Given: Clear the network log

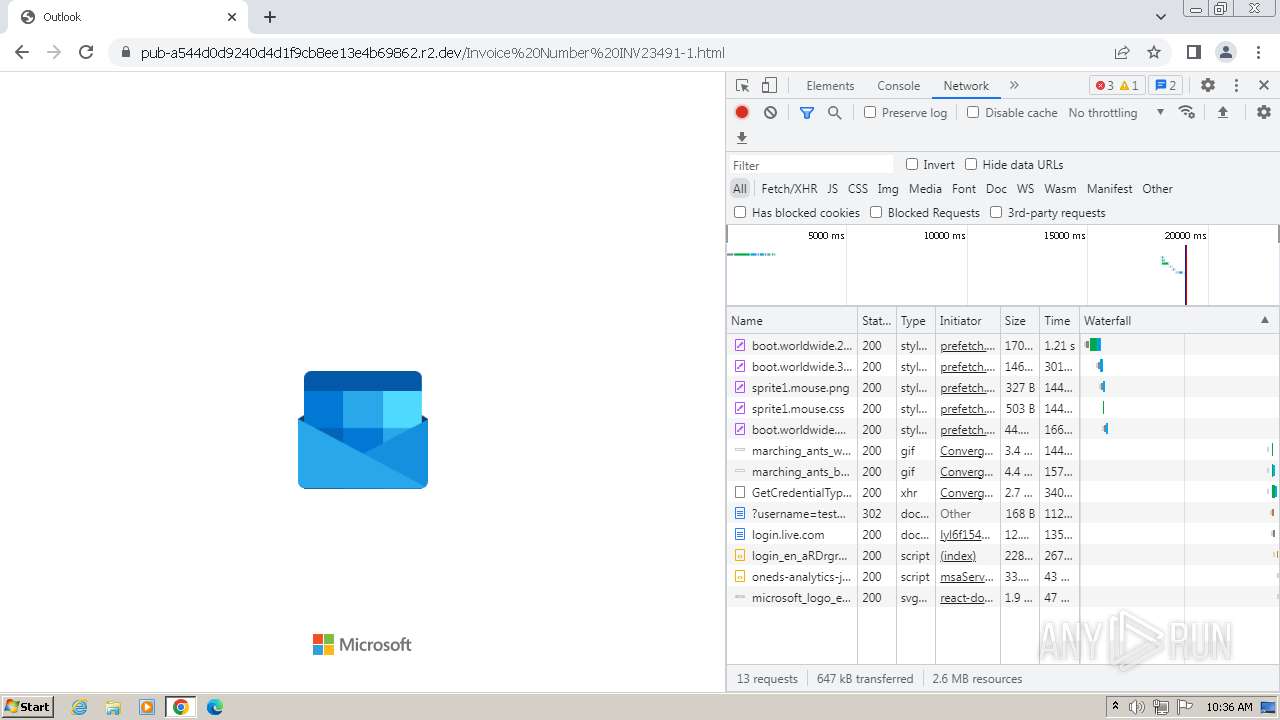Looking at the screenshot, I should (770, 113).
